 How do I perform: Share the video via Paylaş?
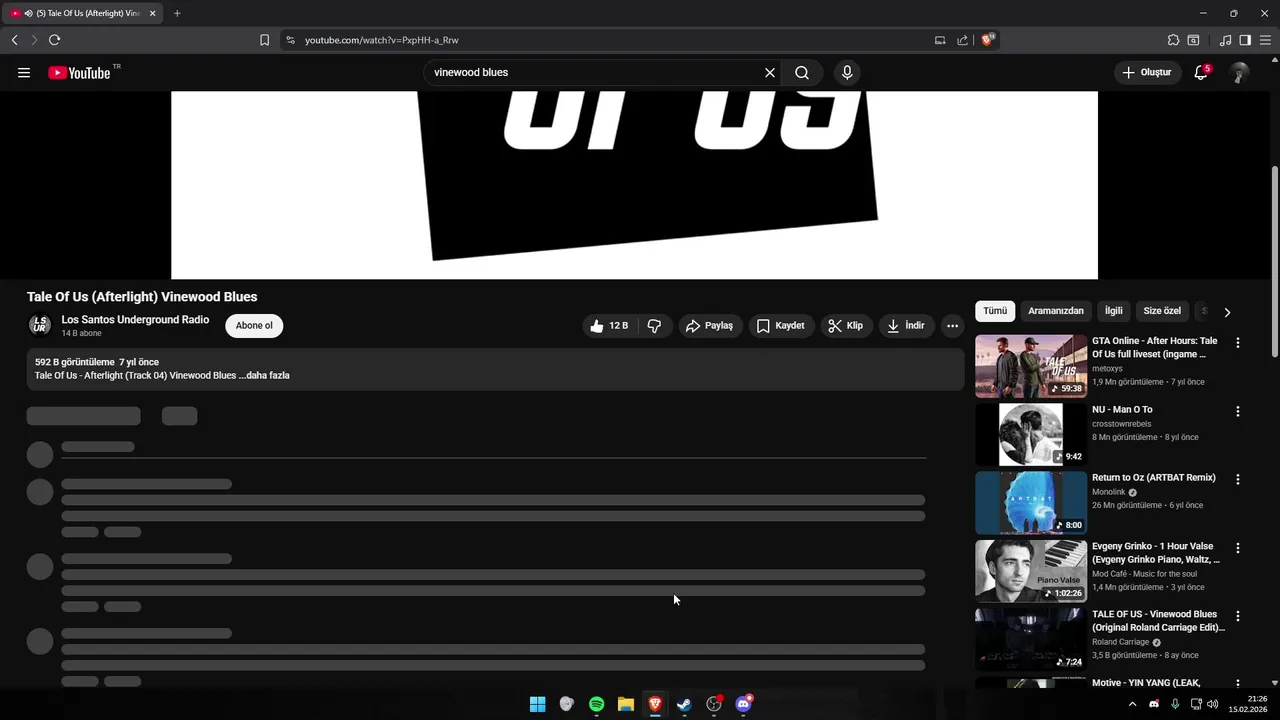(709, 326)
